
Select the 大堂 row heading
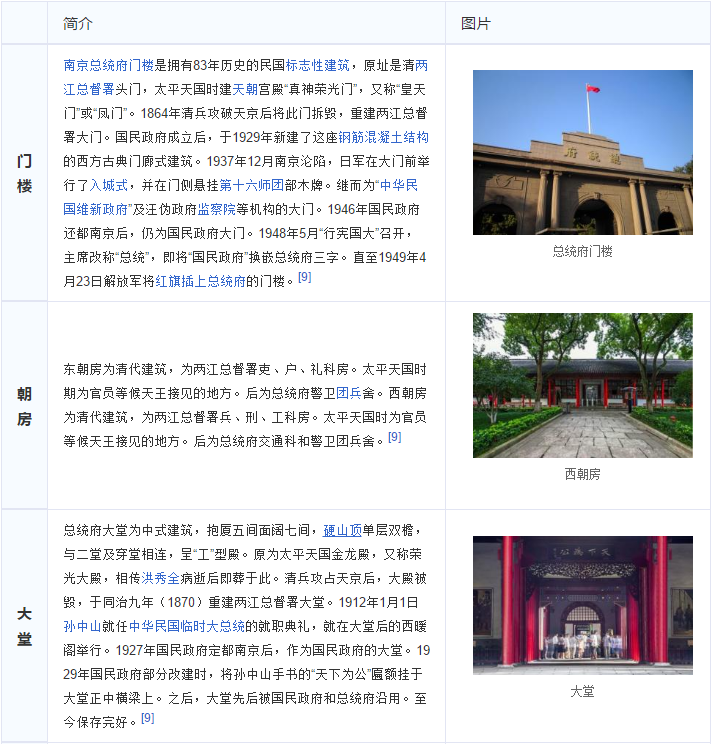click(24, 626)
